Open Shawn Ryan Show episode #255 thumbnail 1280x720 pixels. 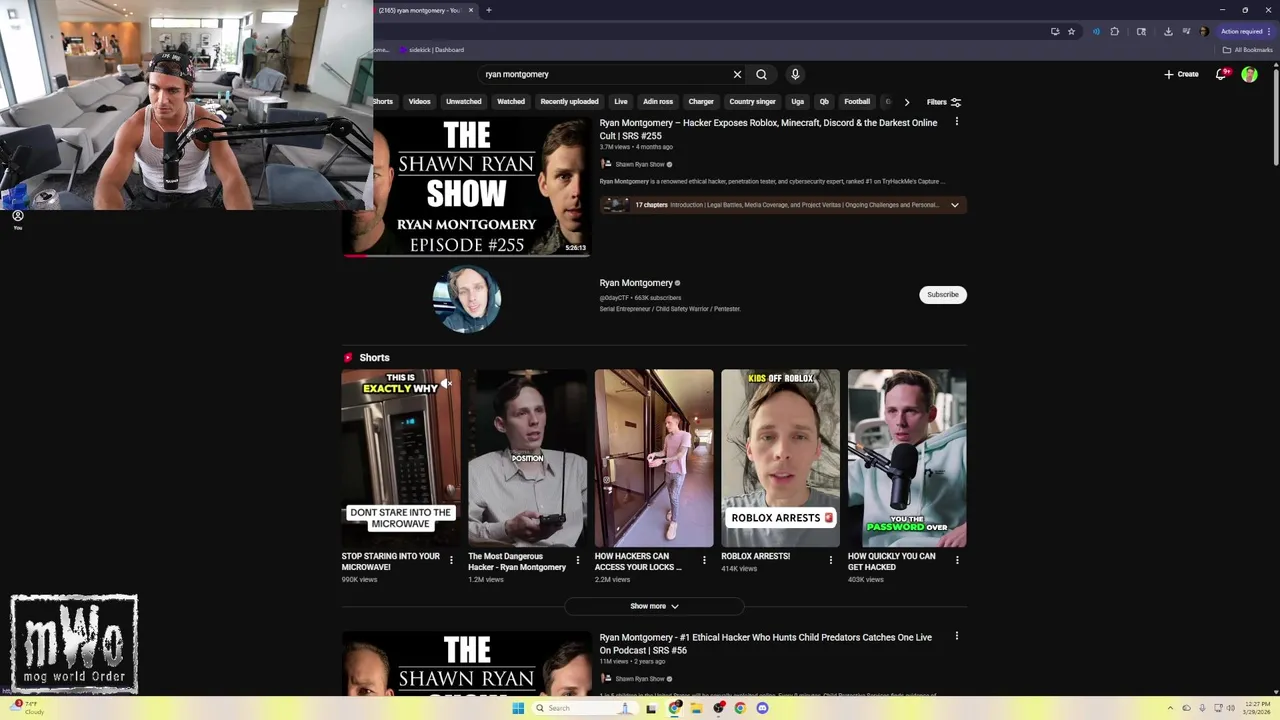466,186
